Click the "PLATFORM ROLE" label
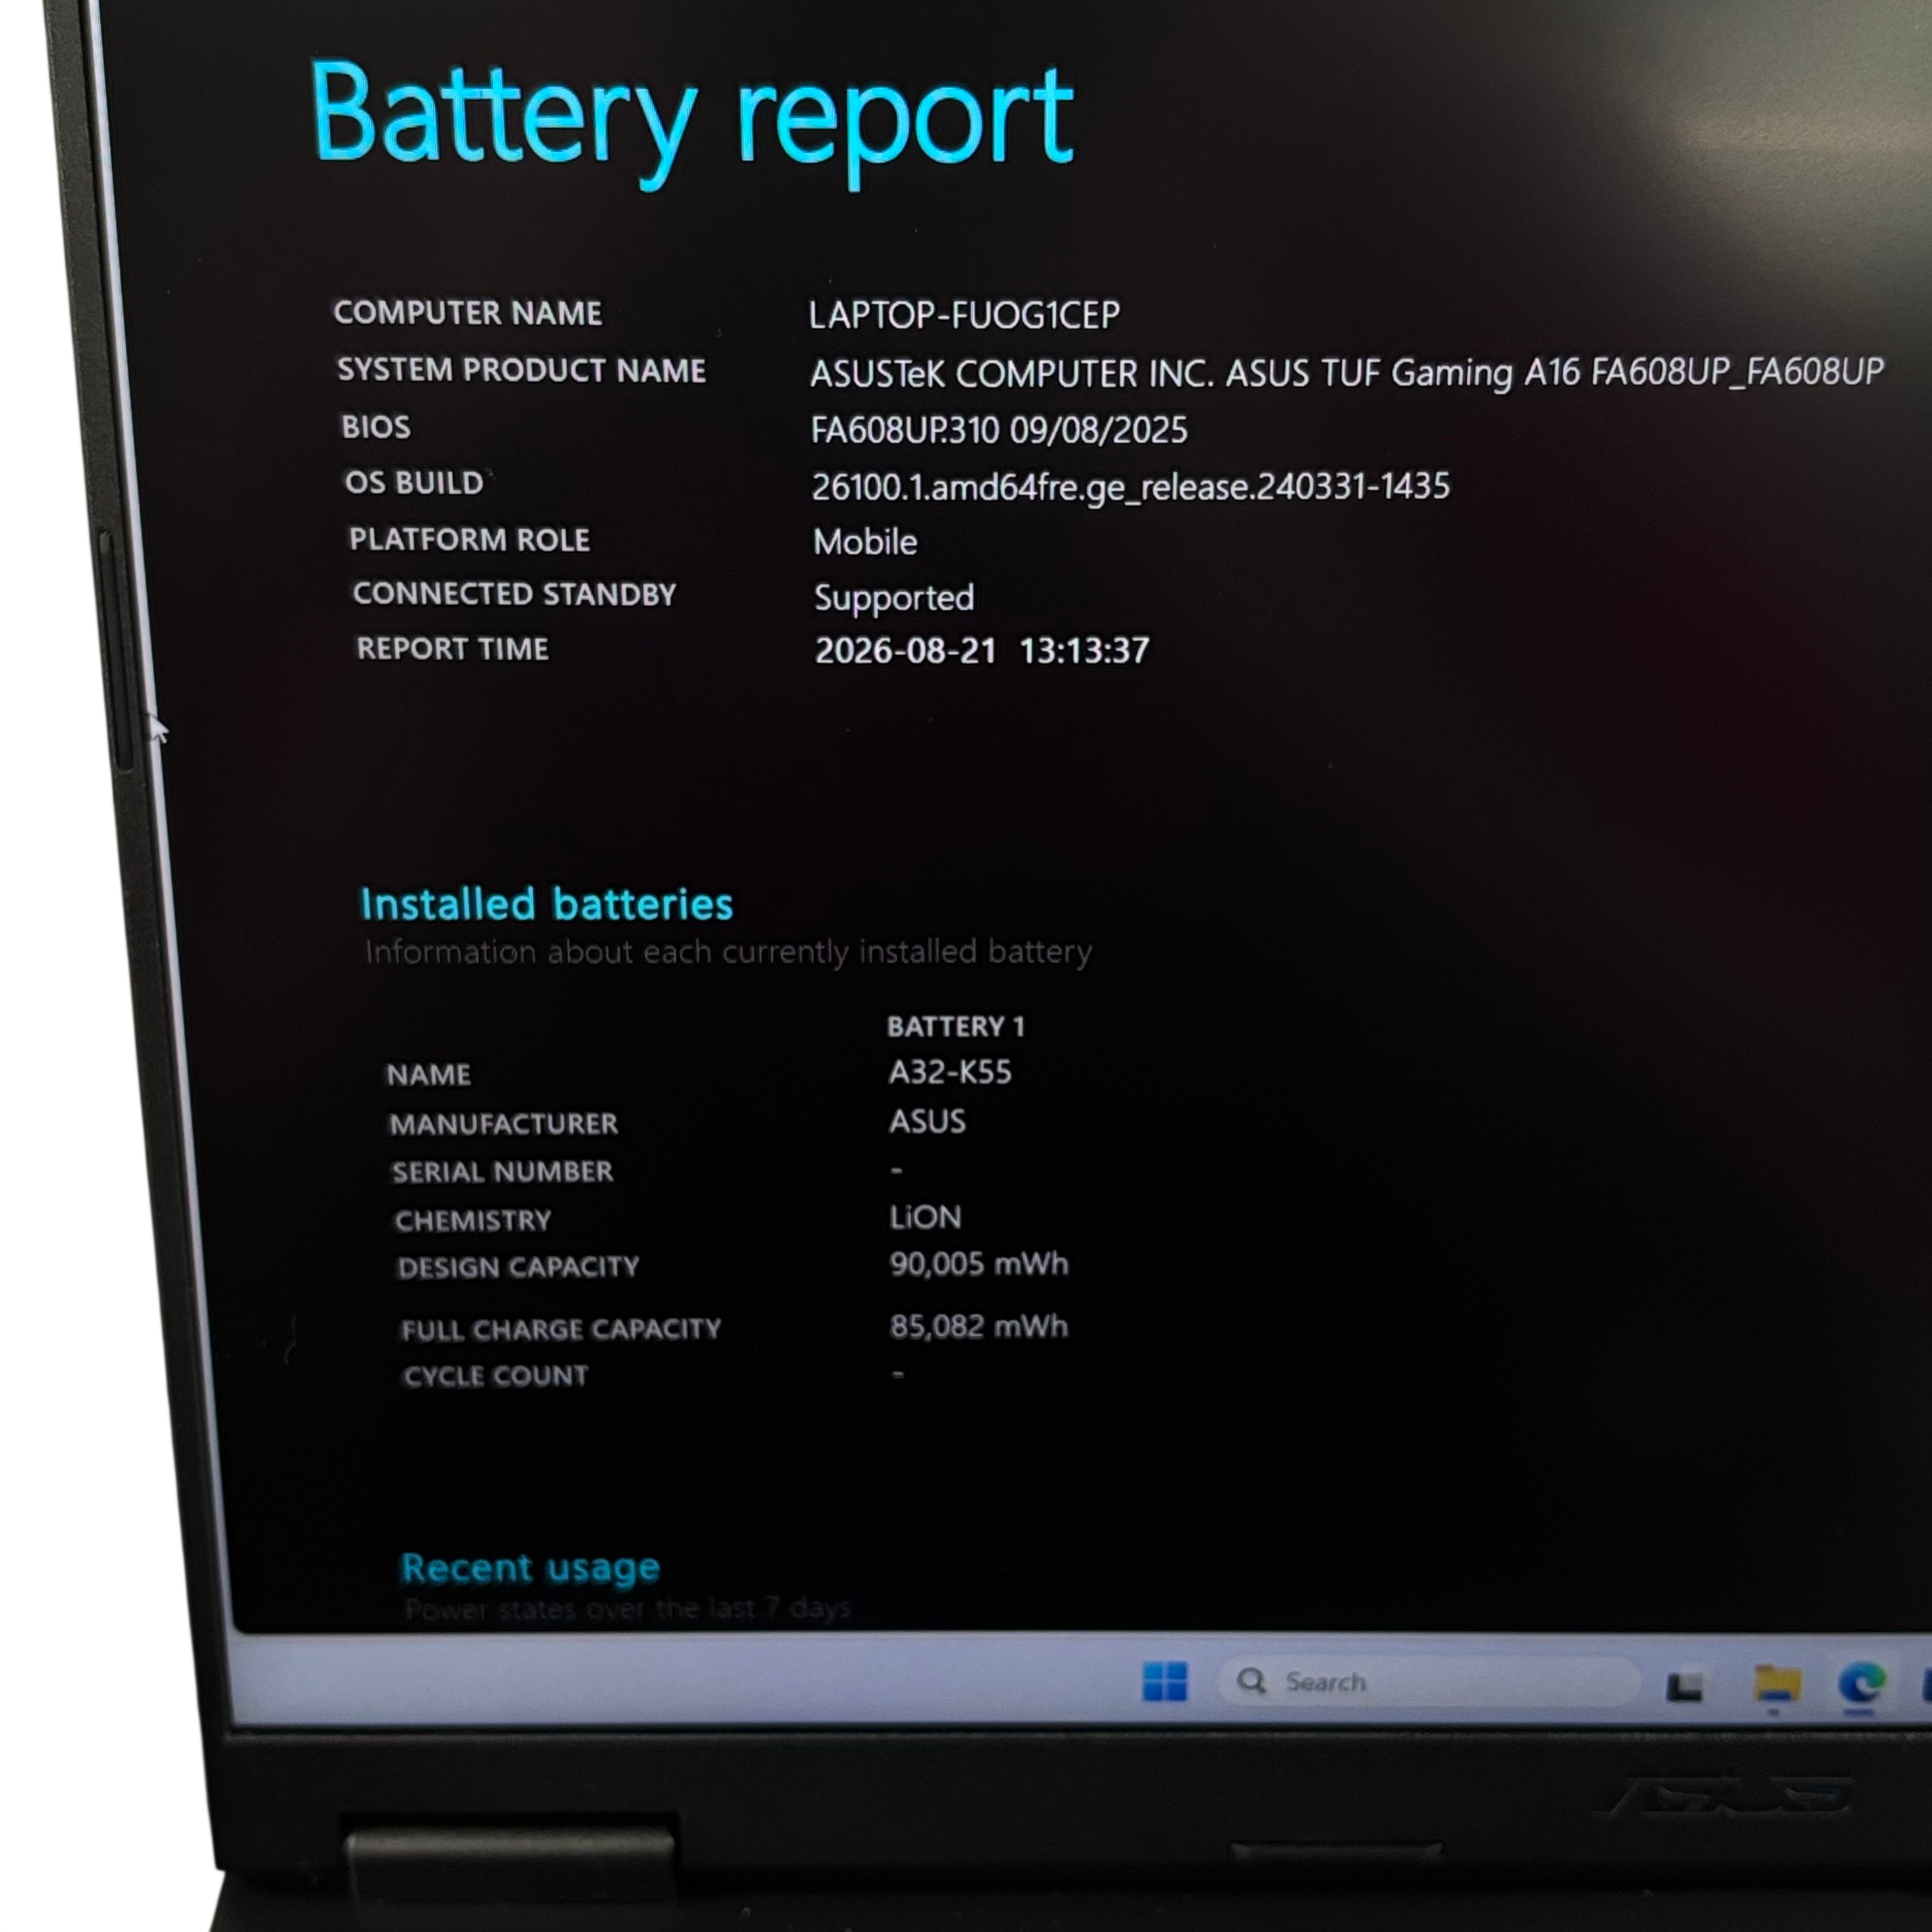 pos(469,540)
